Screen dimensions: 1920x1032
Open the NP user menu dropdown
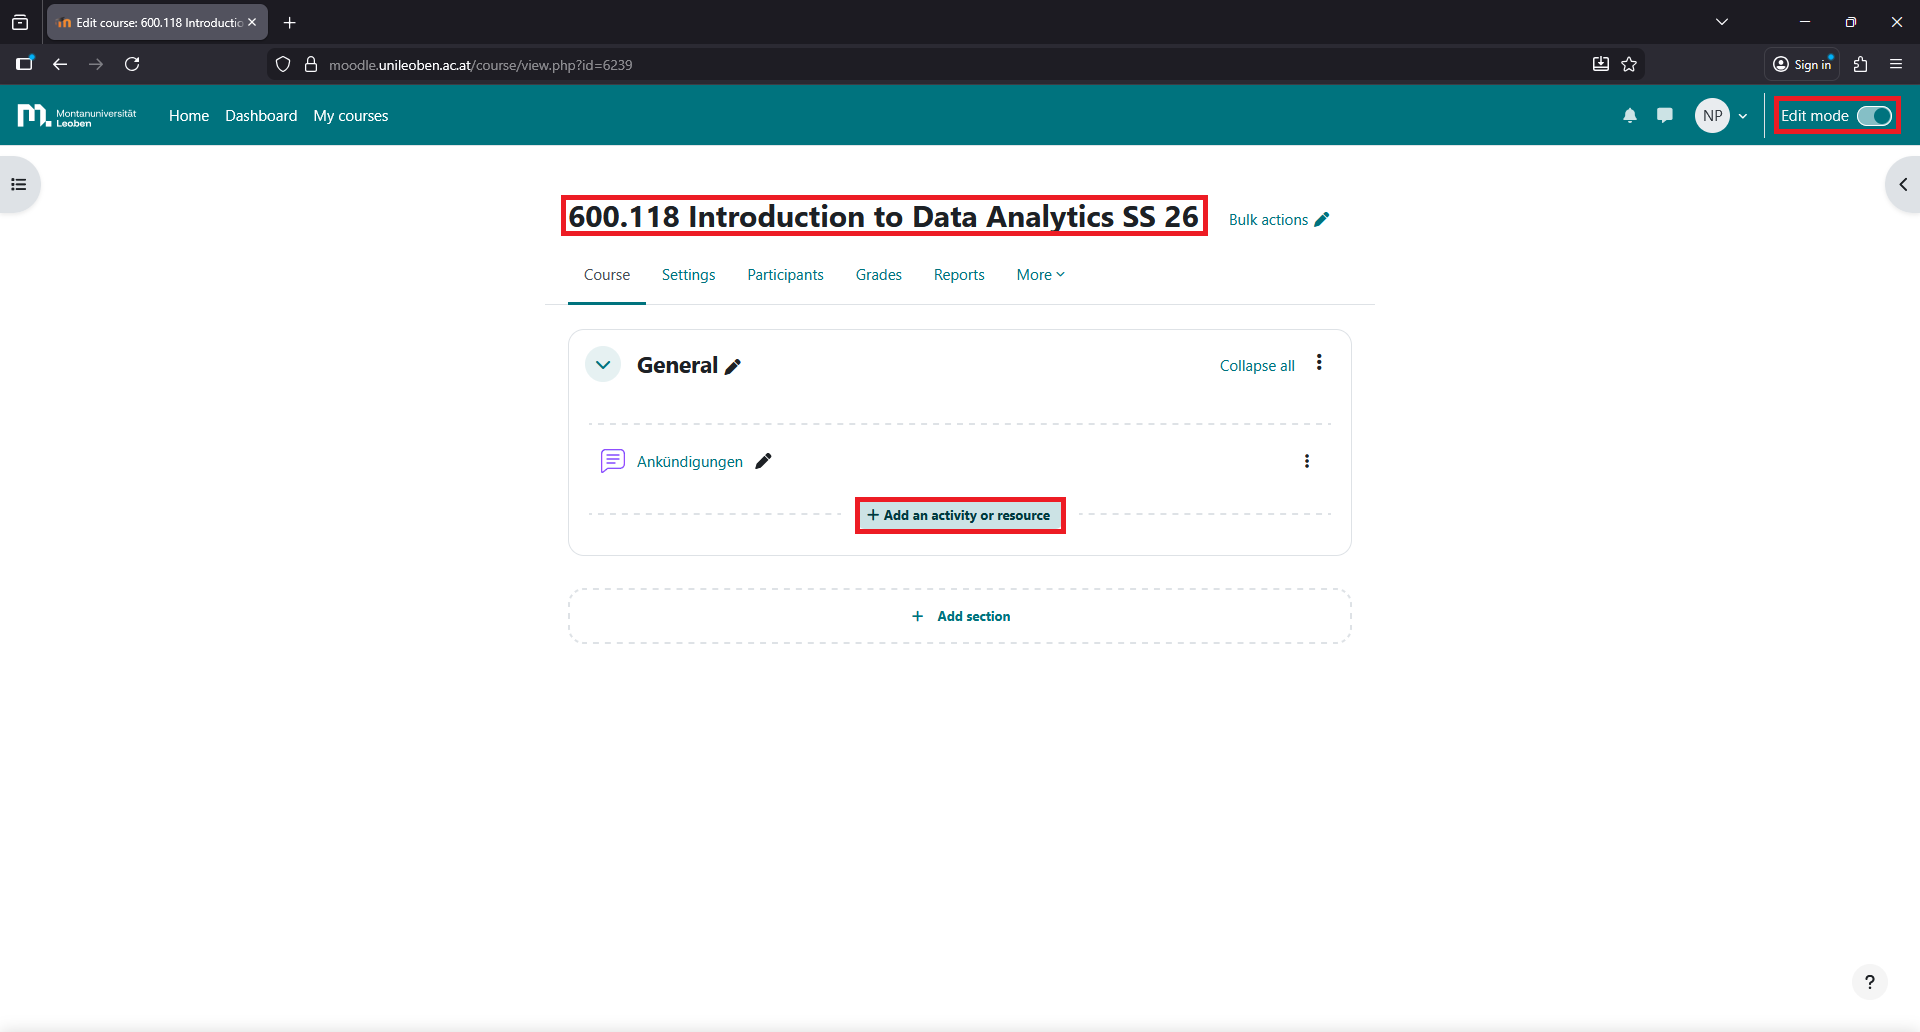click(1721, 116)
